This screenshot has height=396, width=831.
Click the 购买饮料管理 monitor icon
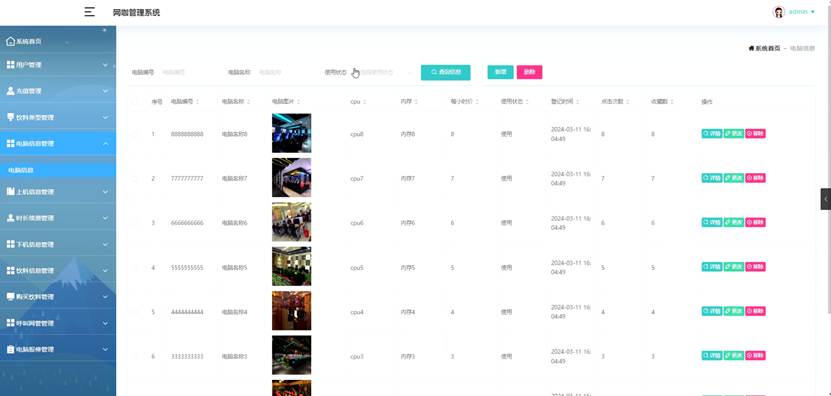click(10, 297)
